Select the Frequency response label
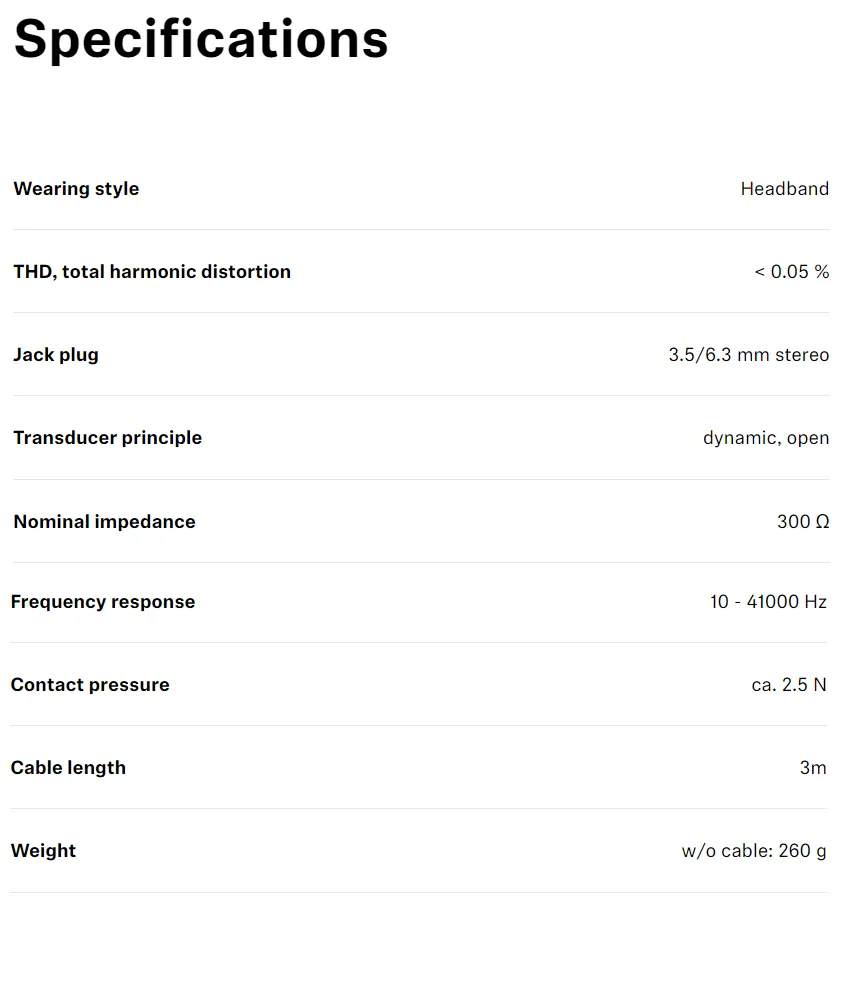 pos(103,602)
